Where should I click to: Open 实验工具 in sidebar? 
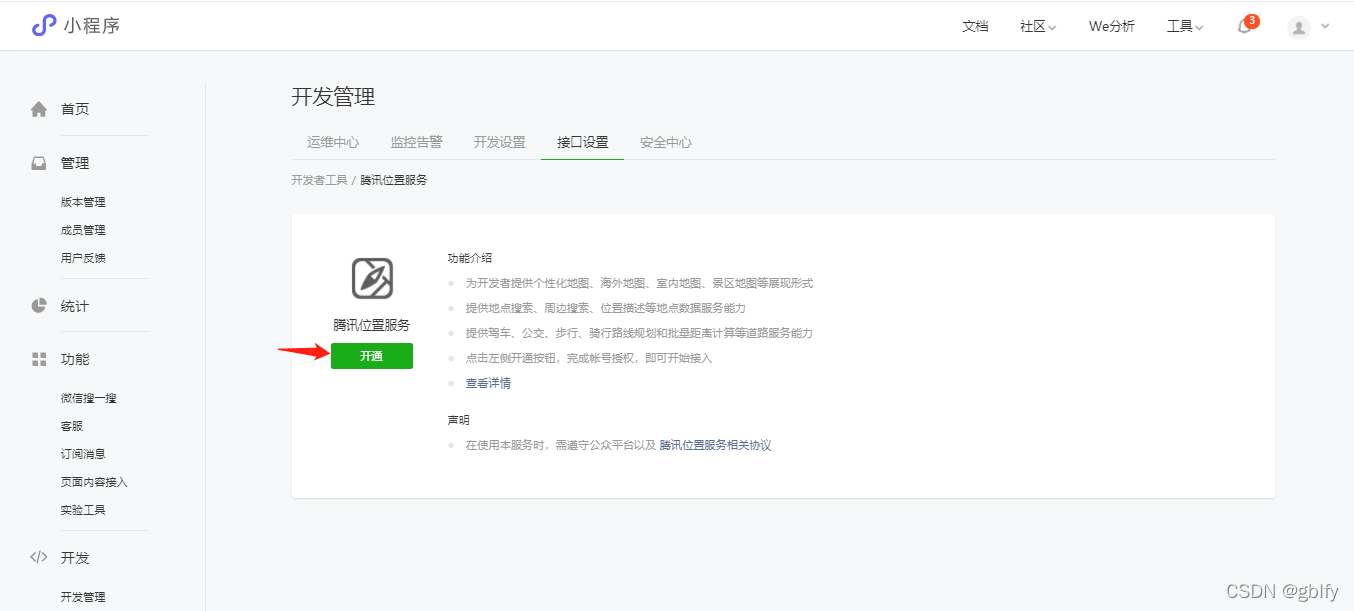[x=83, y=510]
